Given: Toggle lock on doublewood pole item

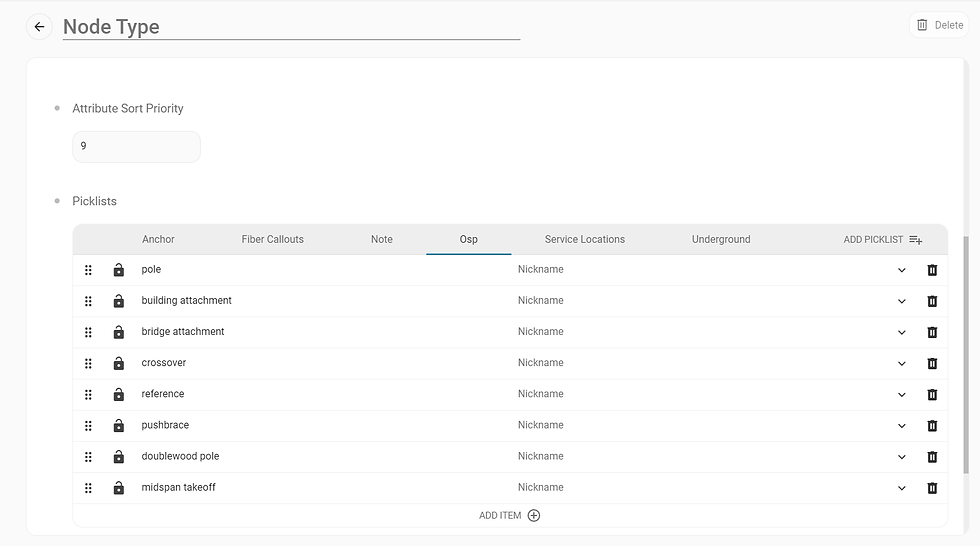Looking at the screenshot, I should coord(119,457).
